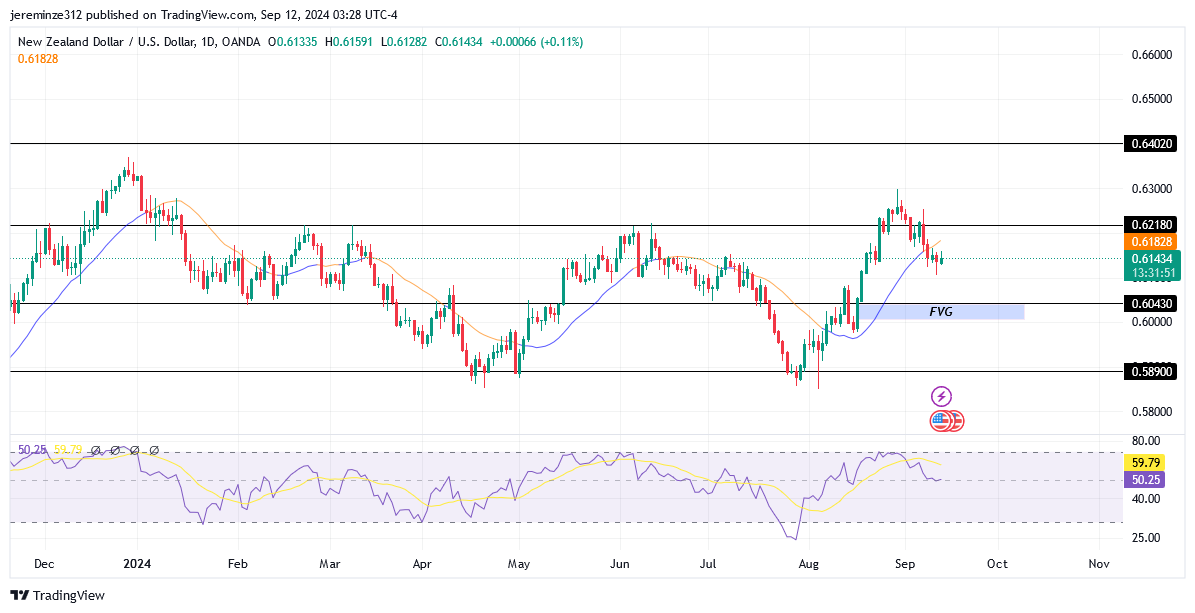
Task: Click the orange 0.61828 legend value under symbol title
Action: coord(38,59)
